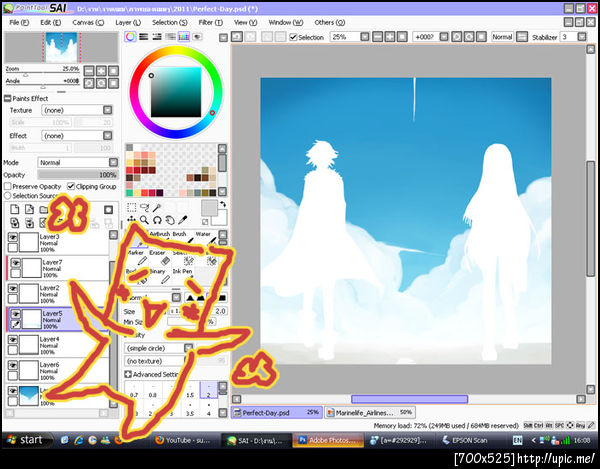Choose the Ink Pen tool

tap(183, 276)
